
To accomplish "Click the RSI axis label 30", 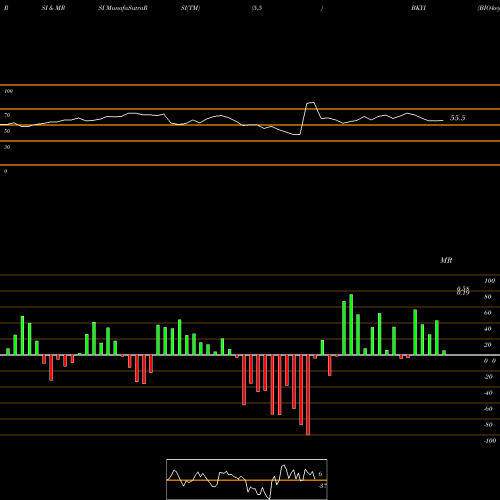I will (7, 147).
